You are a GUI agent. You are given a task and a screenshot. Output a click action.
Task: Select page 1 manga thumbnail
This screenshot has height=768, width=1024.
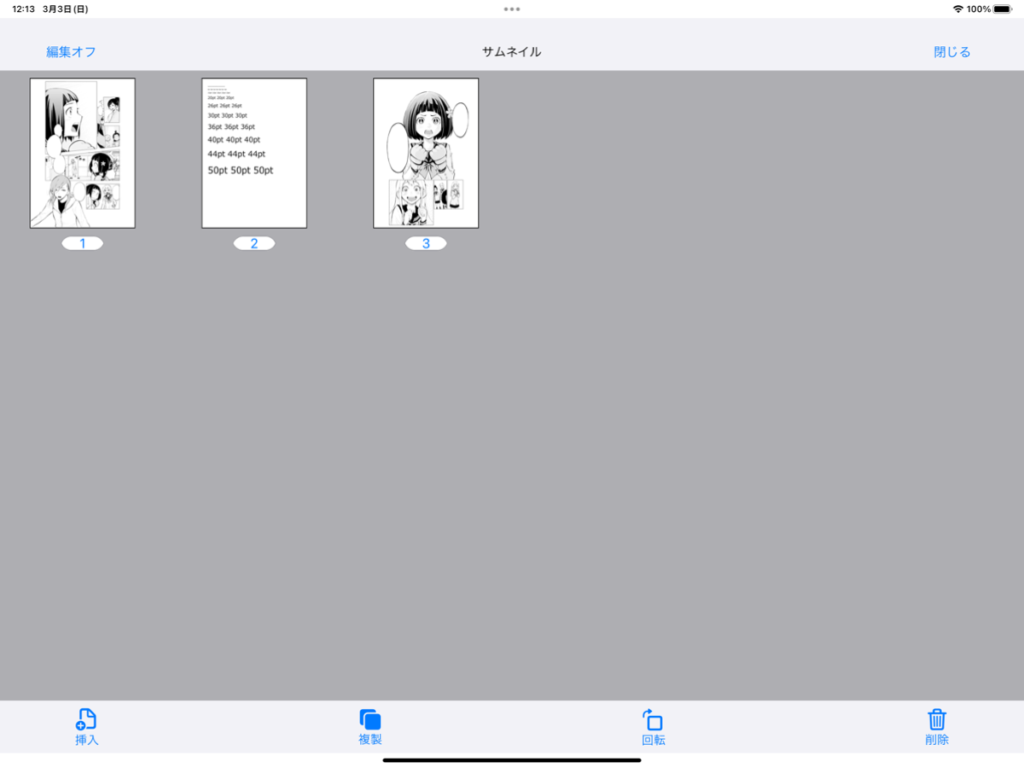coord(82,153)
